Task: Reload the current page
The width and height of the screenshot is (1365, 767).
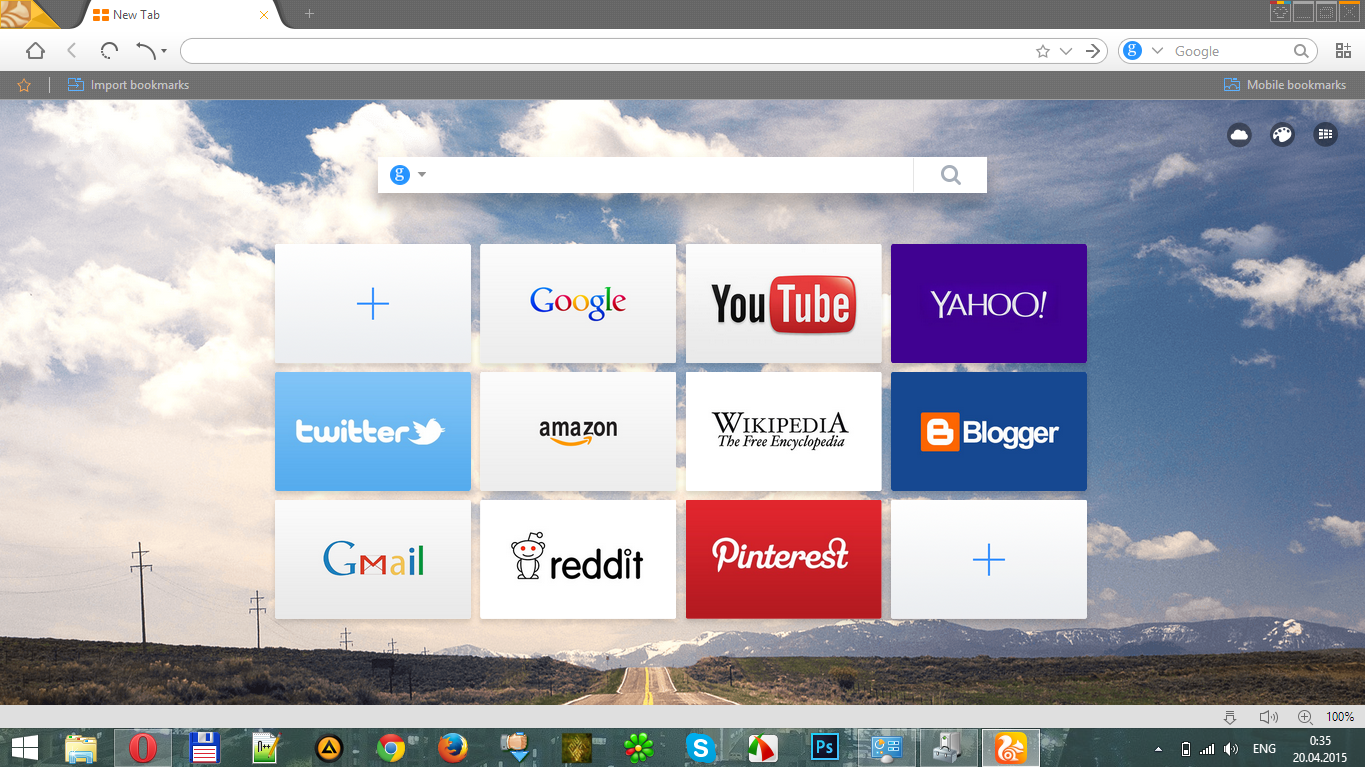Action: [x=109, y=51]
